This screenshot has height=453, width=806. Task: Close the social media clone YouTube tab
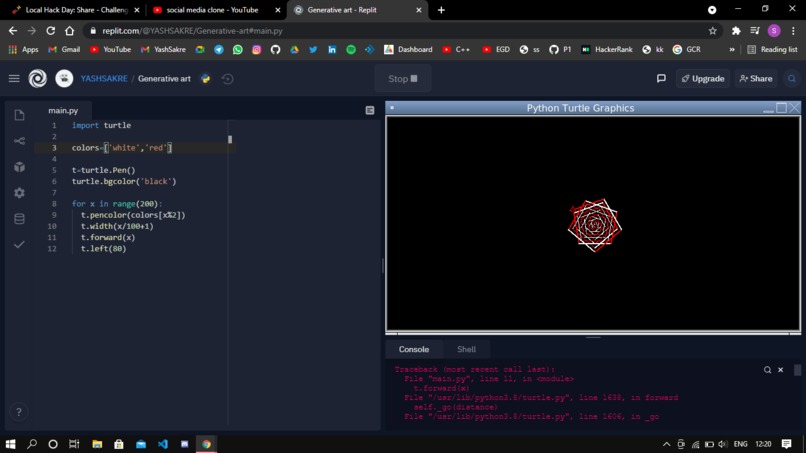click(278, 10)
